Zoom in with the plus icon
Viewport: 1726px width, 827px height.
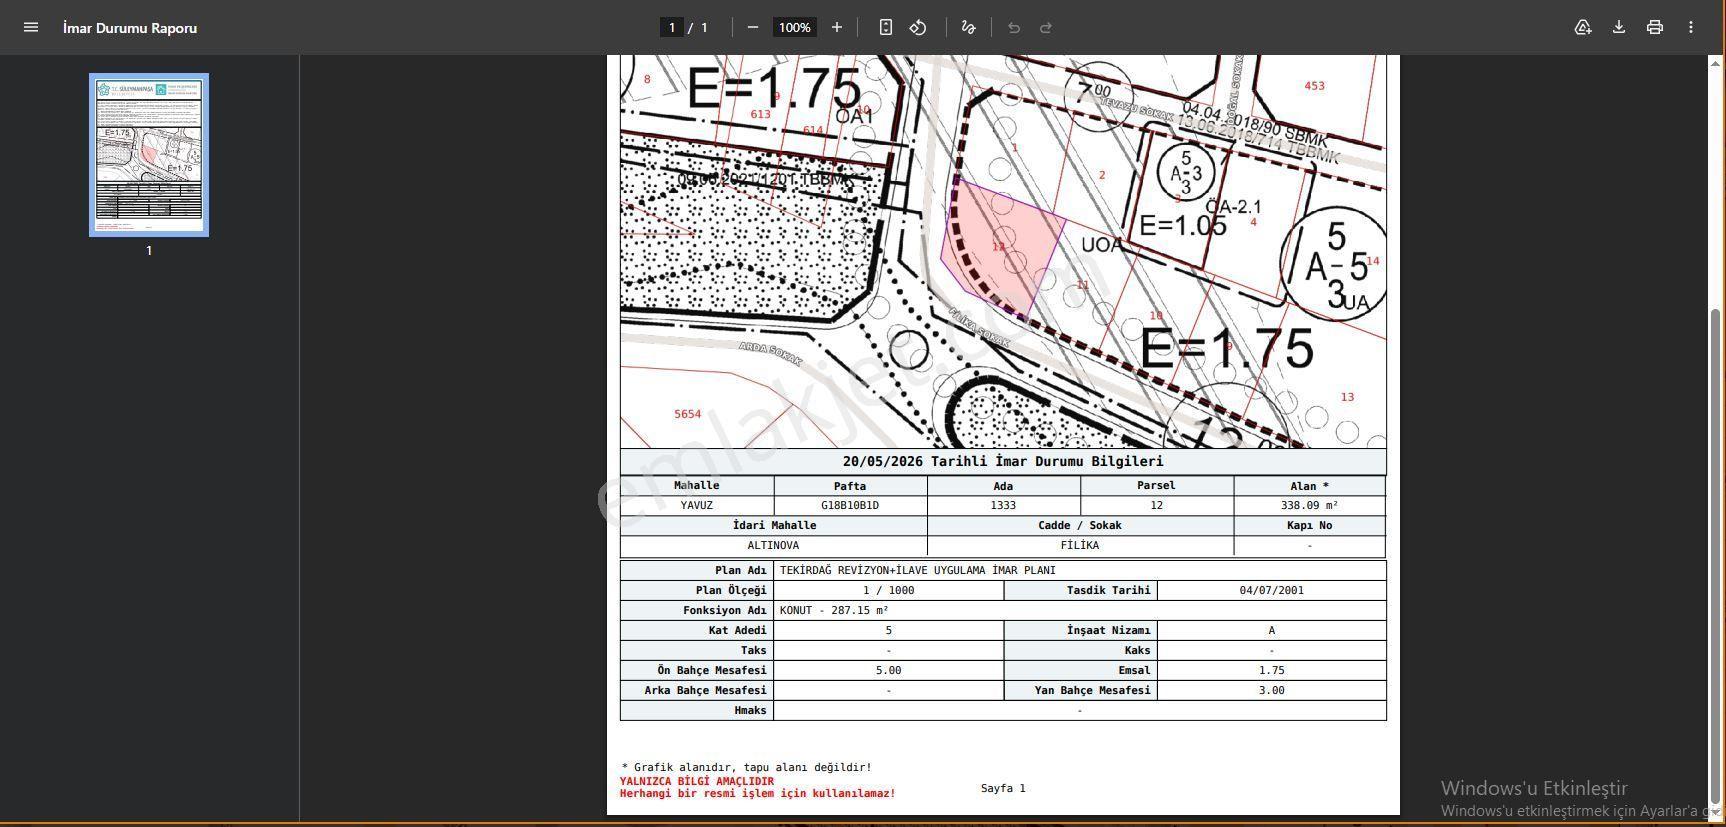coord(837,27)
